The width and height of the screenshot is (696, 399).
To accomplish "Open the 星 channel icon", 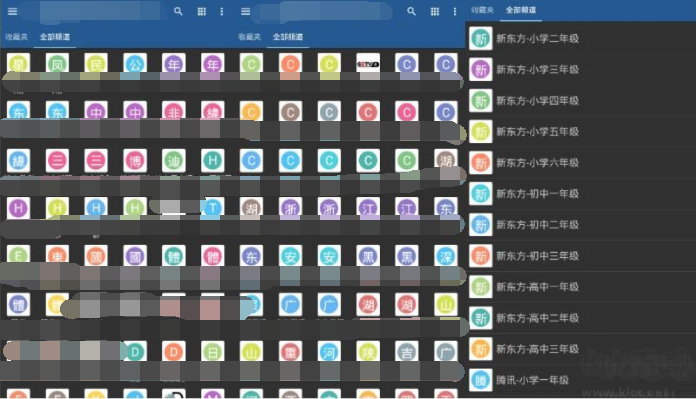I will click(x=19, y=64).
